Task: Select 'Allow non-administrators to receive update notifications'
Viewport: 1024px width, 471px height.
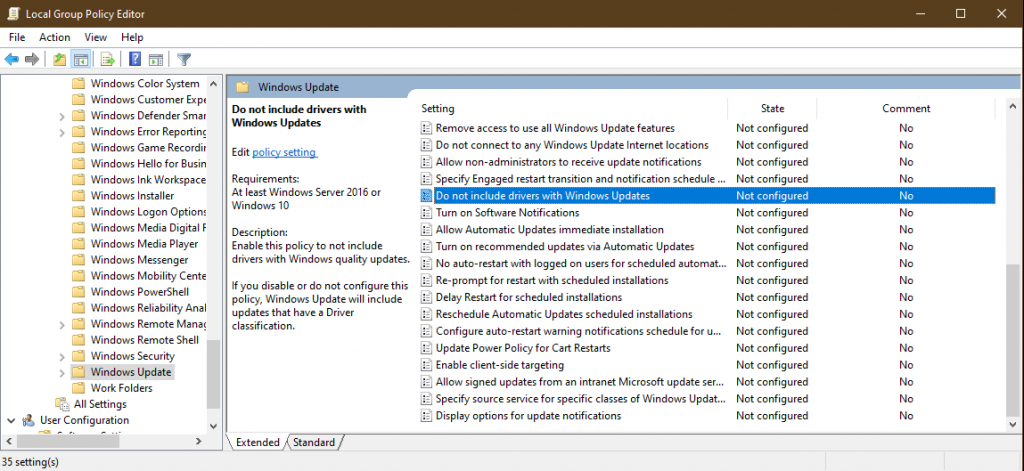Action: tap(569, 162)
